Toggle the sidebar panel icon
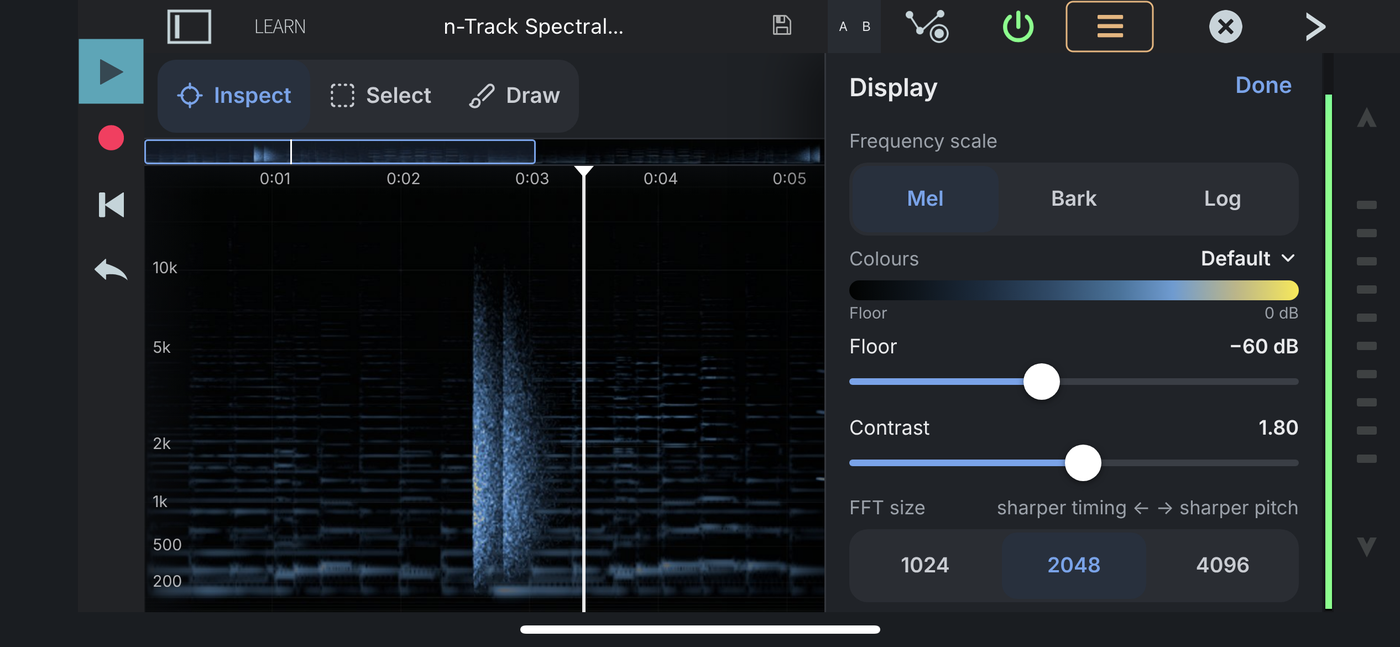The height and width of the screenshot is (647, 1400). 189,26
